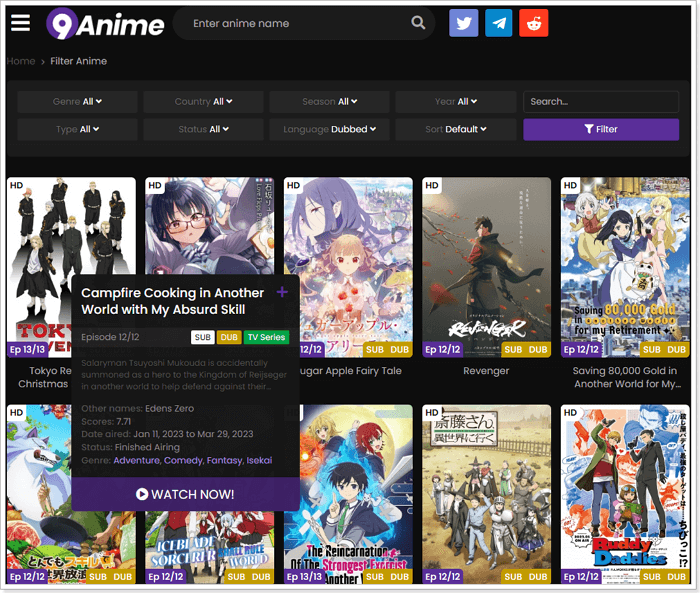Click the TV Series tag in the popup
Screen dimensions: 700x593
pyautogui.click(x=266, y=337)
